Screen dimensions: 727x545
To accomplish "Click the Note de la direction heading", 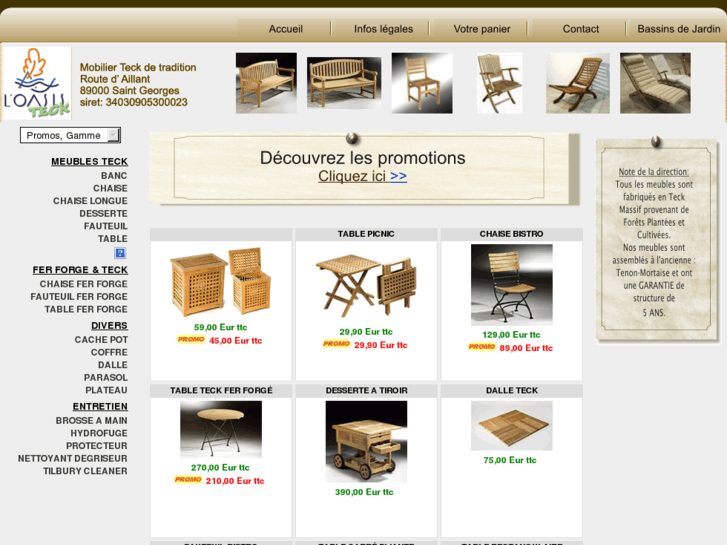I will 654,172.
